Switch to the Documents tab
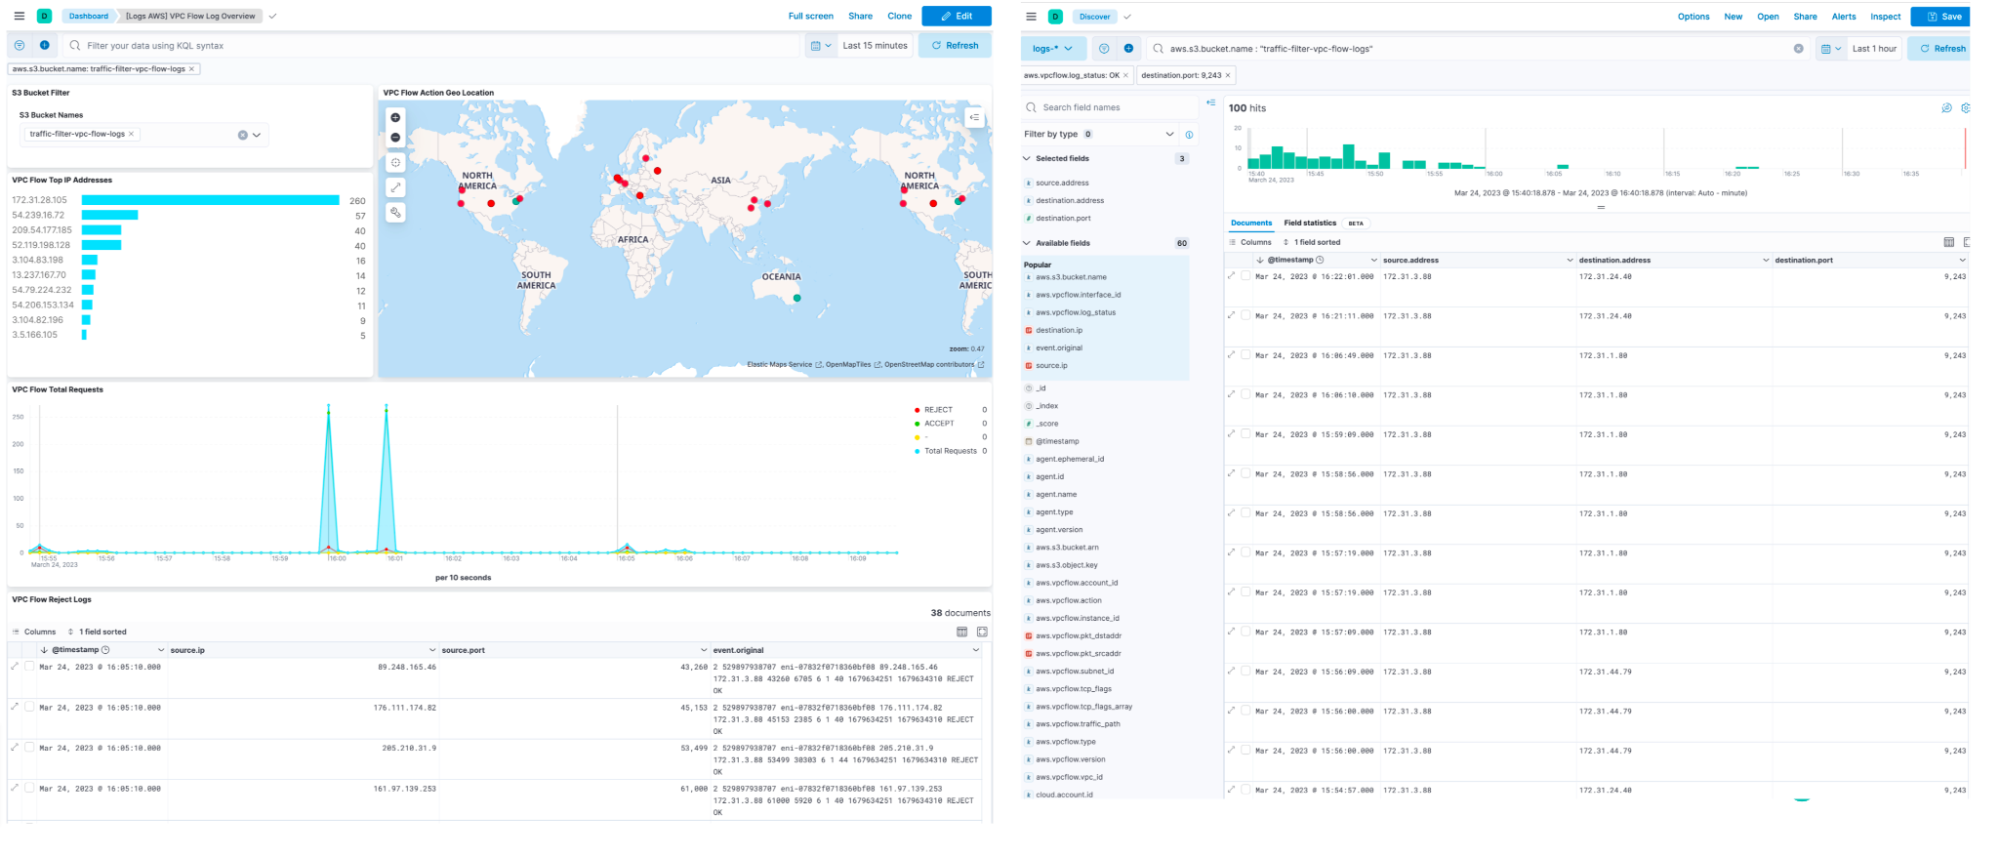Viewport: 1999px width, 847px height. (1251, 223)
